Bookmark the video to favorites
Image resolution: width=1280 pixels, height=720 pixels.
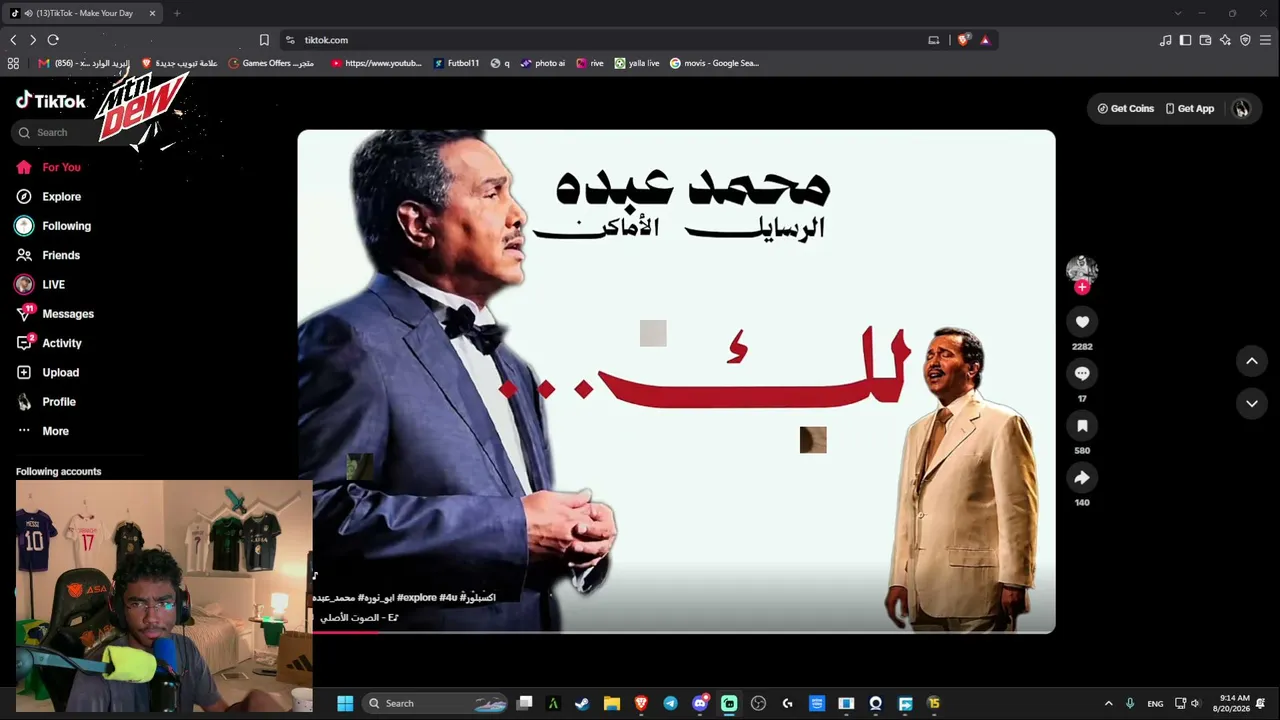pos(1082,425)
